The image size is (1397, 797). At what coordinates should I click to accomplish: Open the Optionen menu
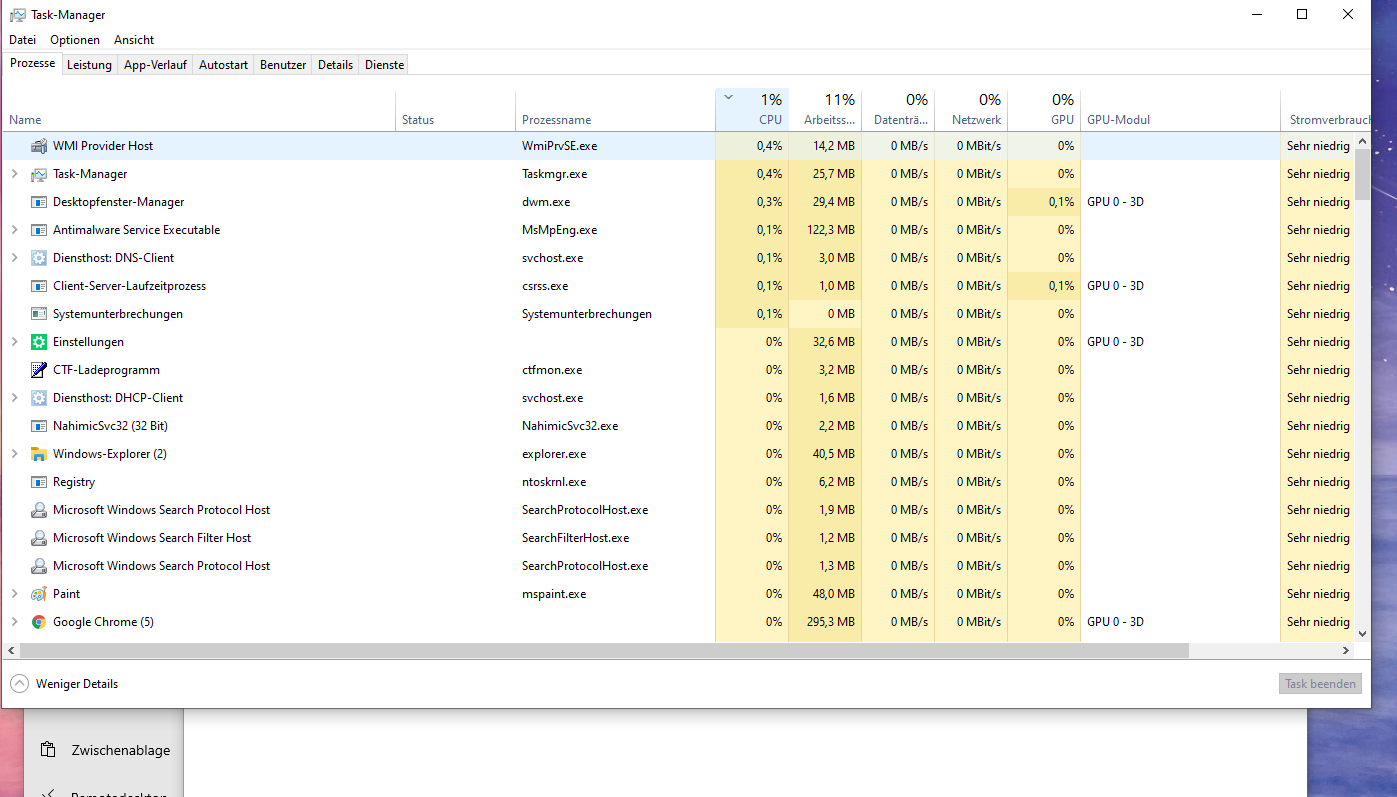pyautogui.click(x=75, y=40)
